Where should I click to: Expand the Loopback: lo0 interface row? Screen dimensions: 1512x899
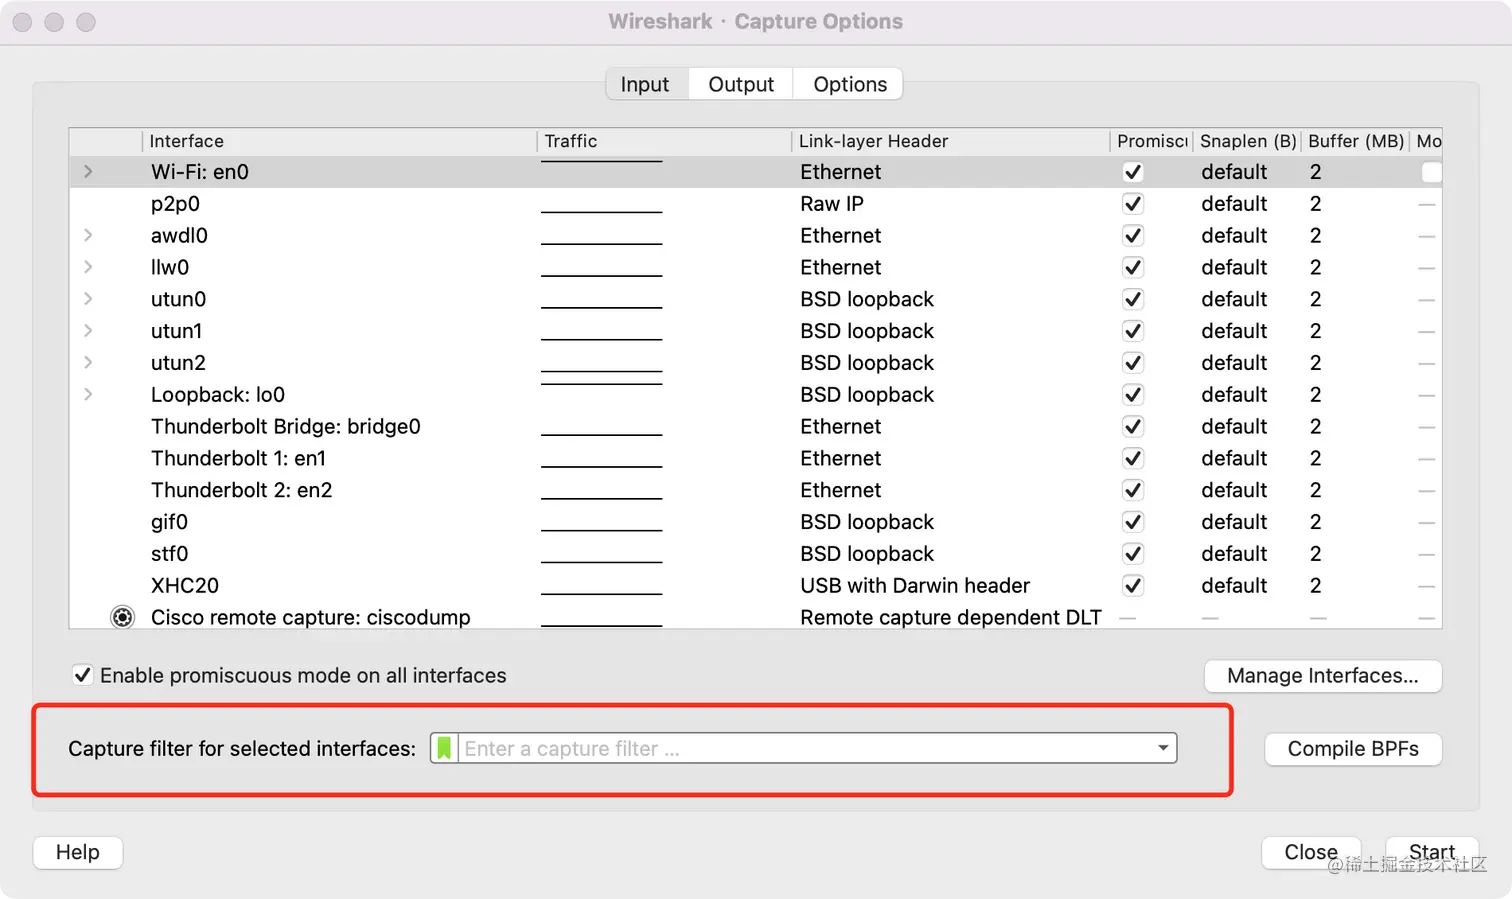88,394
